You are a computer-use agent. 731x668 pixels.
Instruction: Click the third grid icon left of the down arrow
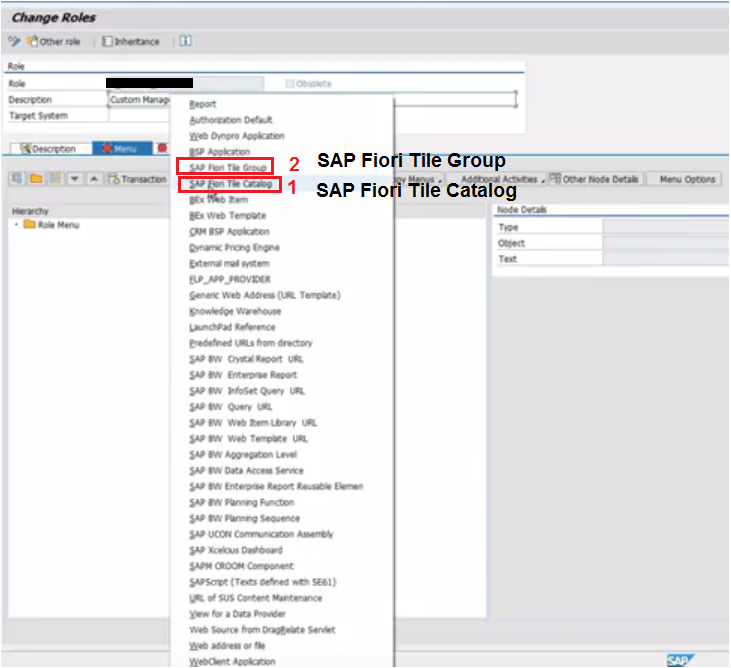pos(55,179)
